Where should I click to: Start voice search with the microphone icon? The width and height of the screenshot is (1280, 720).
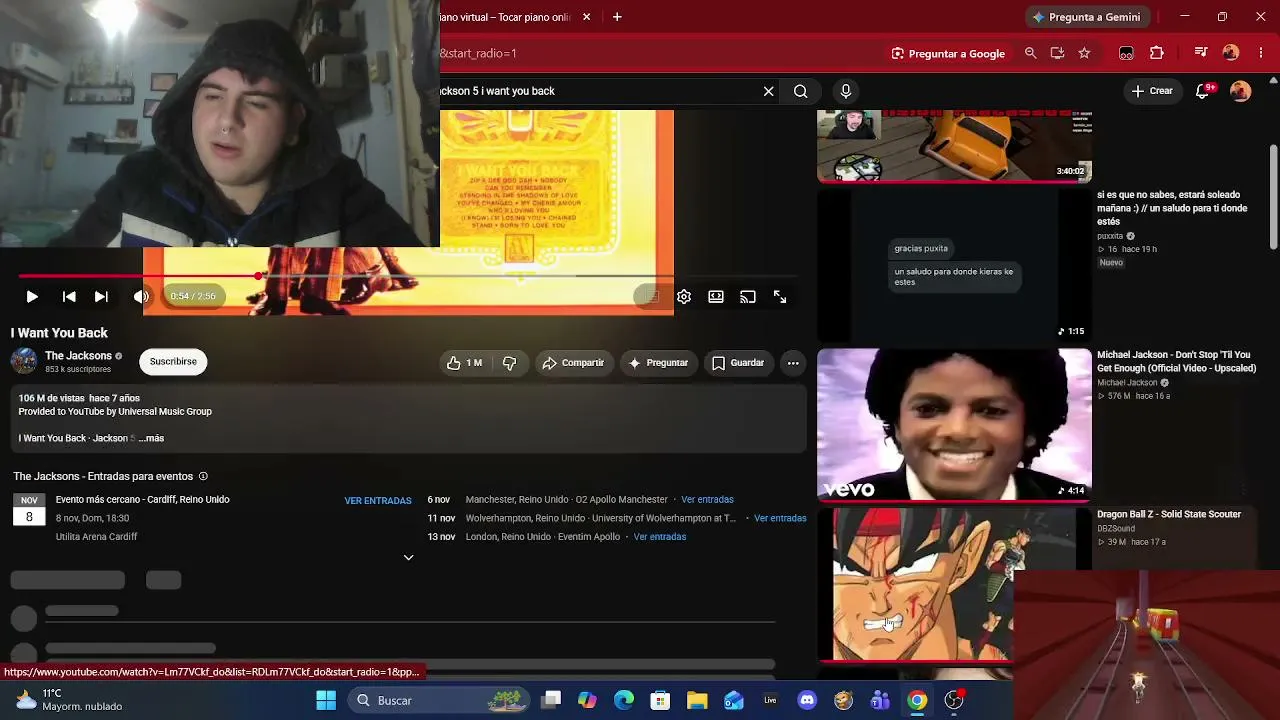pyautogui.click(x=846, y=91)
